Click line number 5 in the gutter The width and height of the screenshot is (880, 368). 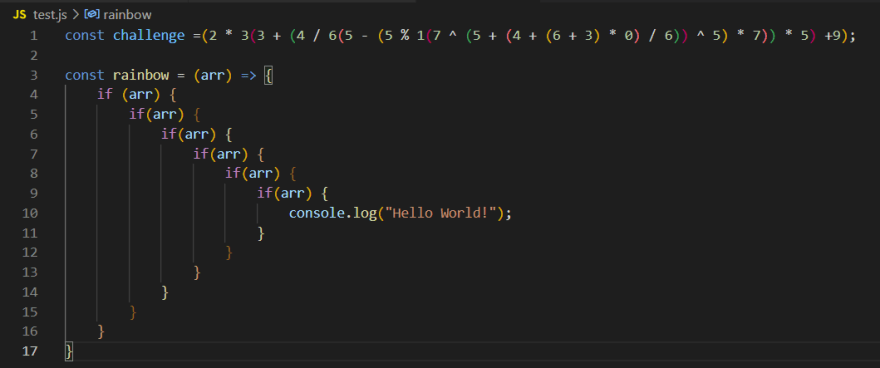tap(34, 114)
